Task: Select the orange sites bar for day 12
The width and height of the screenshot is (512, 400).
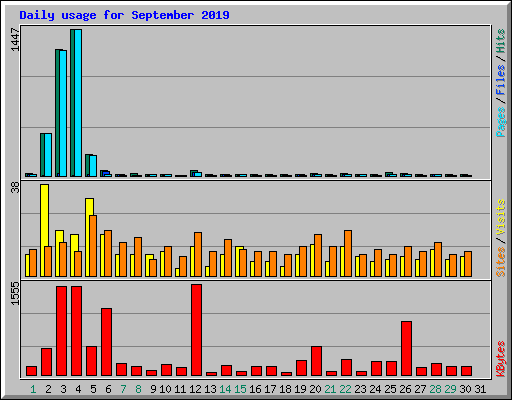Action: [198, 254]
